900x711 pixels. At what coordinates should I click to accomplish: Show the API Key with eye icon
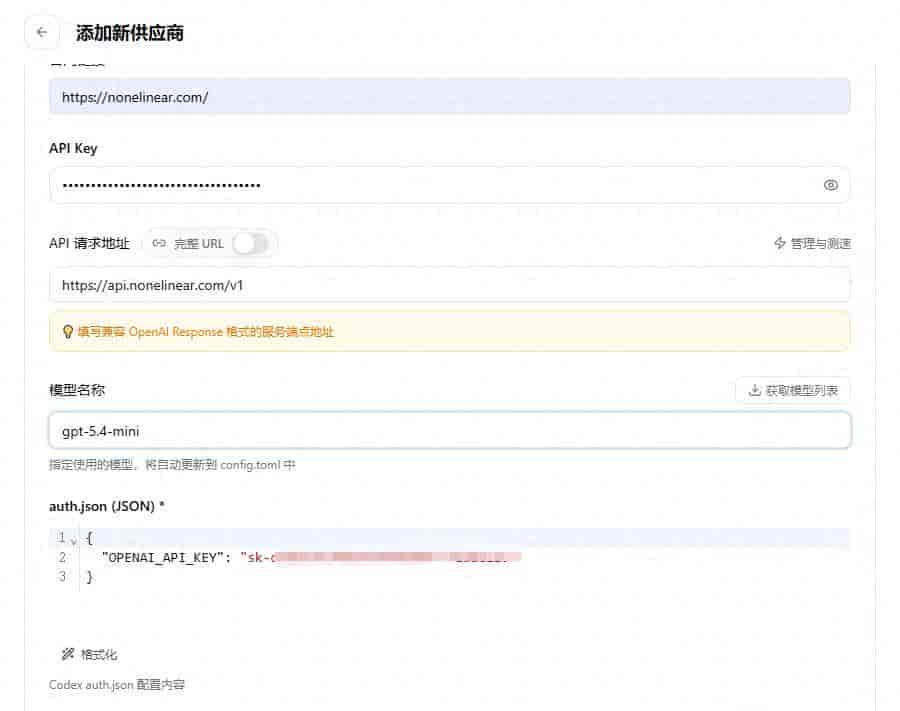[x=831, y=185]
